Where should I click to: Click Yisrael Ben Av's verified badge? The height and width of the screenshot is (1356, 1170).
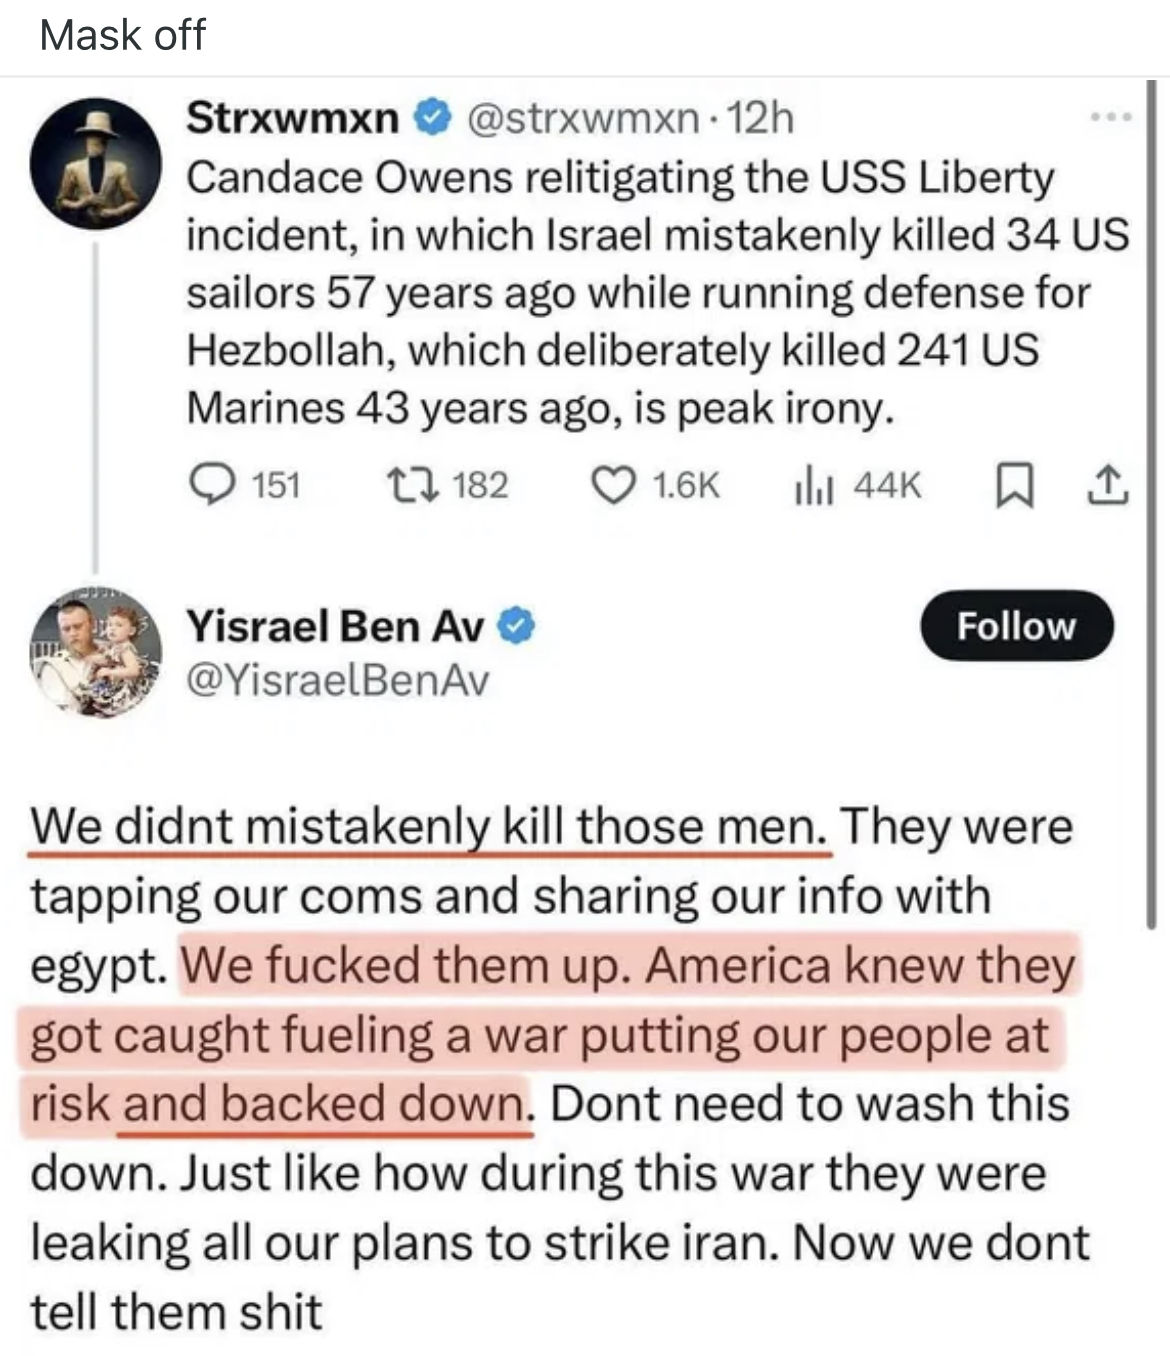[516, 627]
